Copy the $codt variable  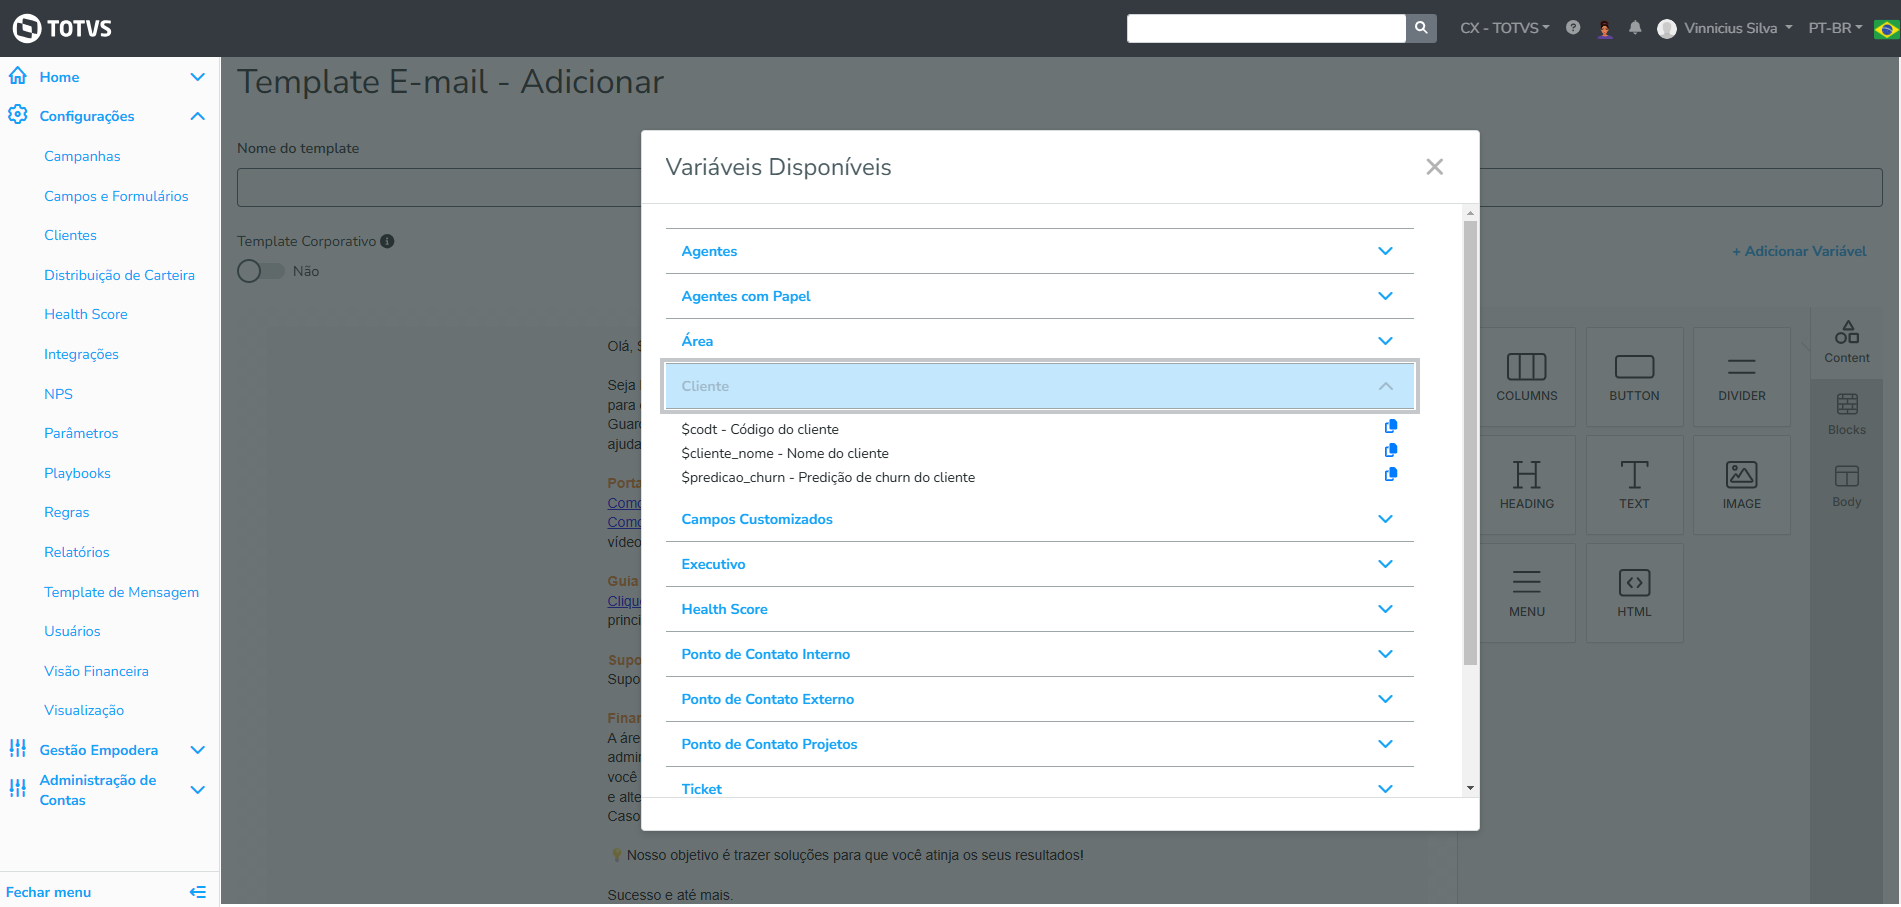pos(1391,427)
